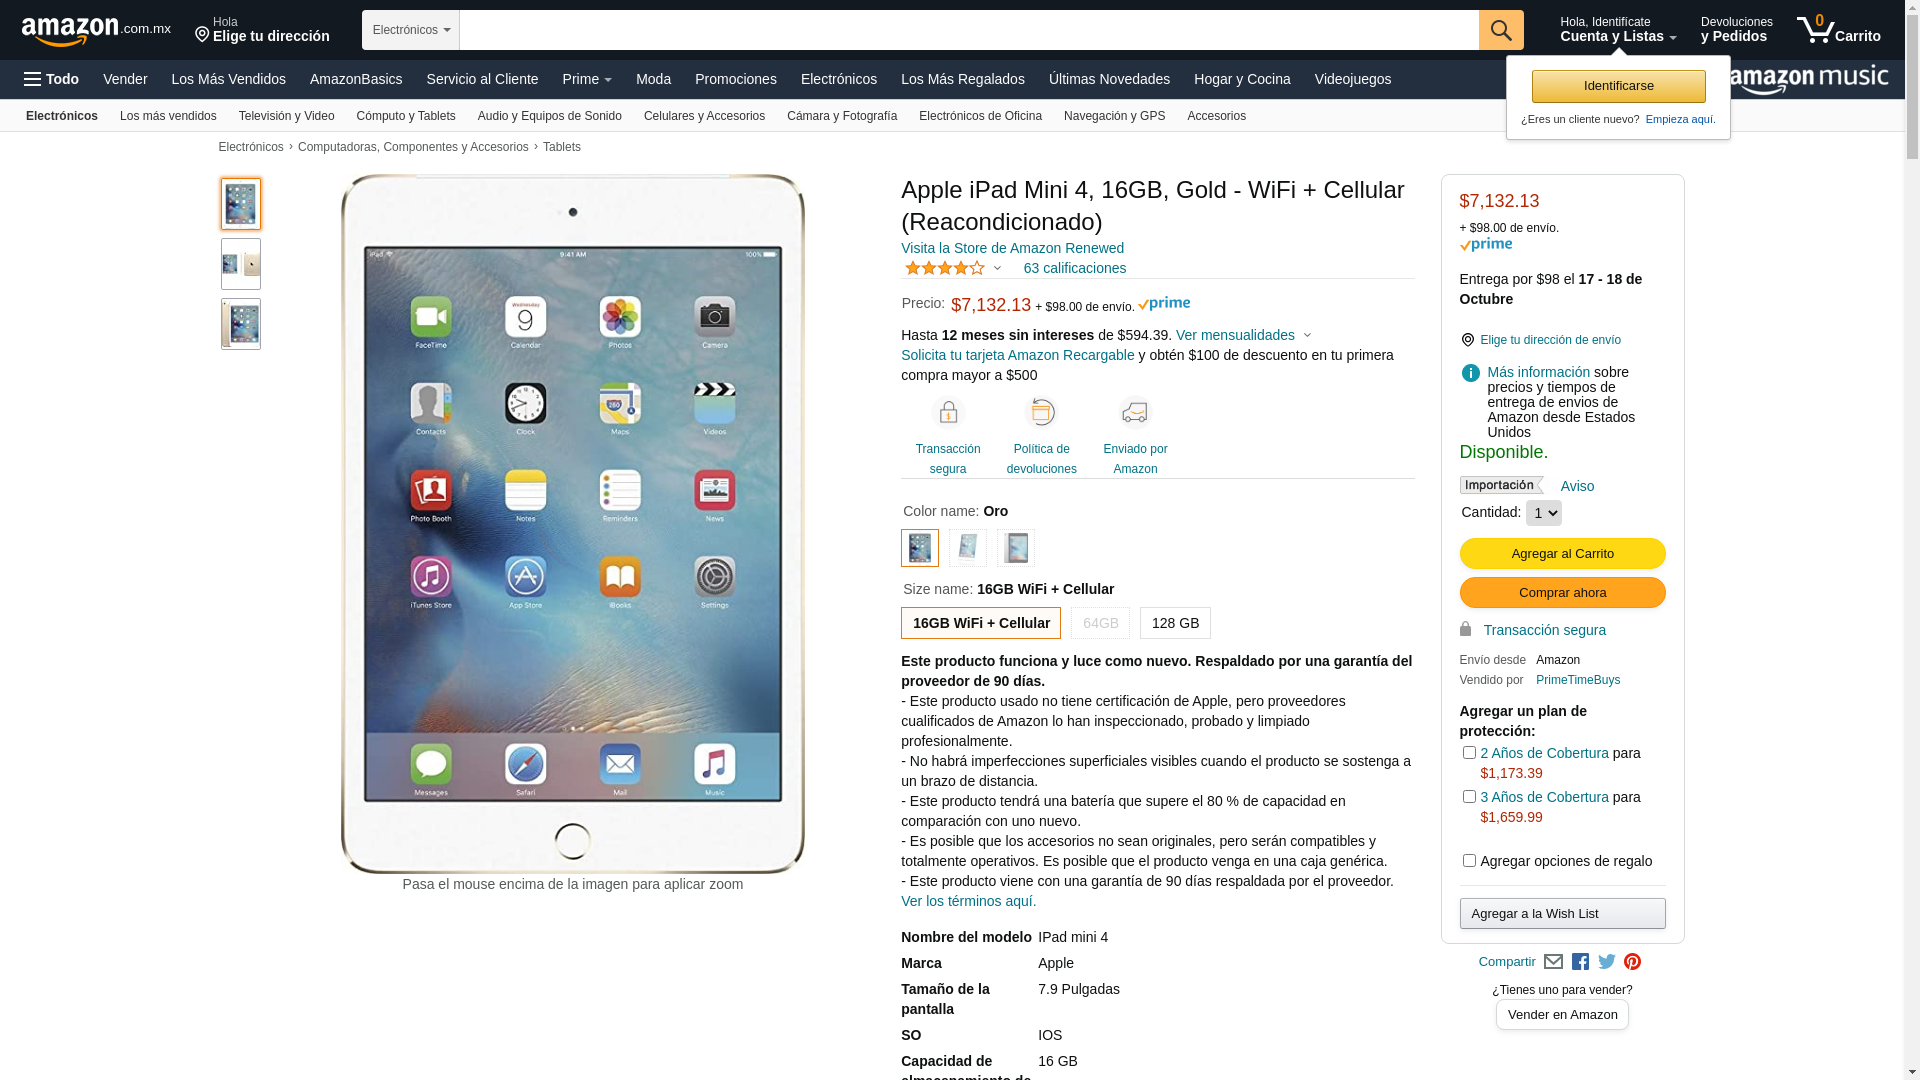This screenshot has width=1920, height=1080.
Task: Select the second color swatch option
Action: click(x=968, y=548)
